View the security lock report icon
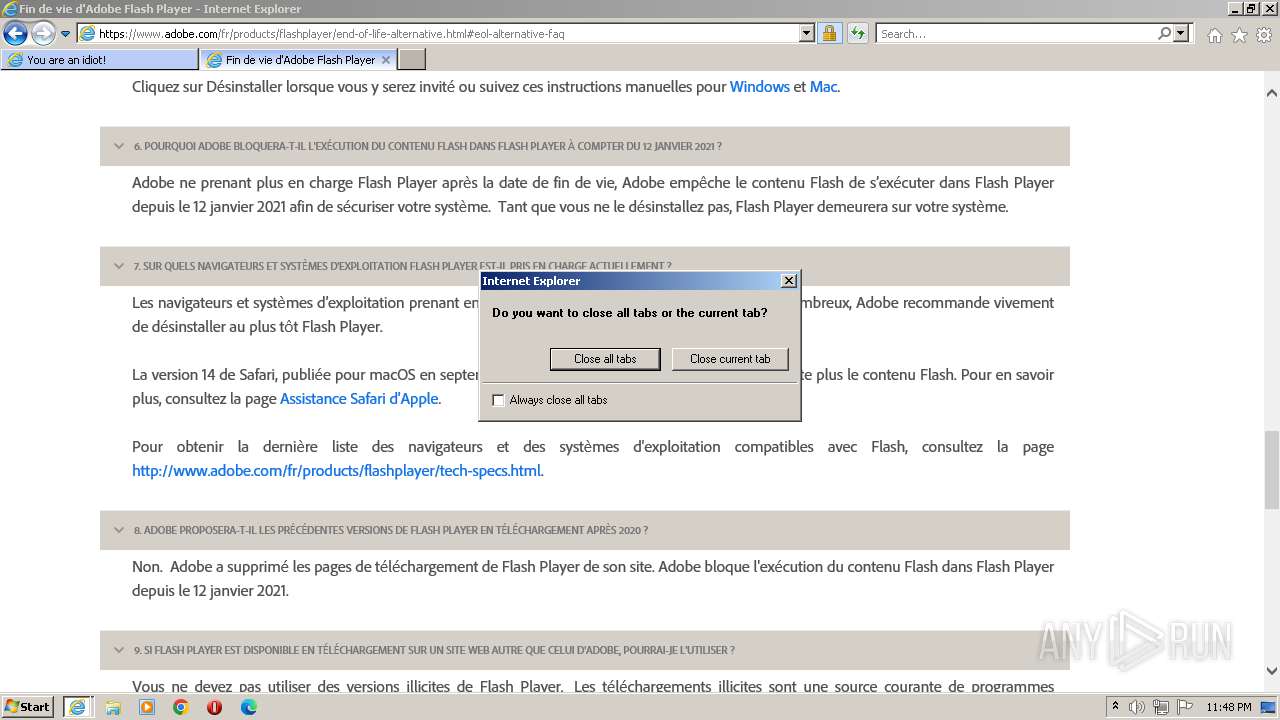Screen dimensions: 1280x720 (x=829, y=33)
